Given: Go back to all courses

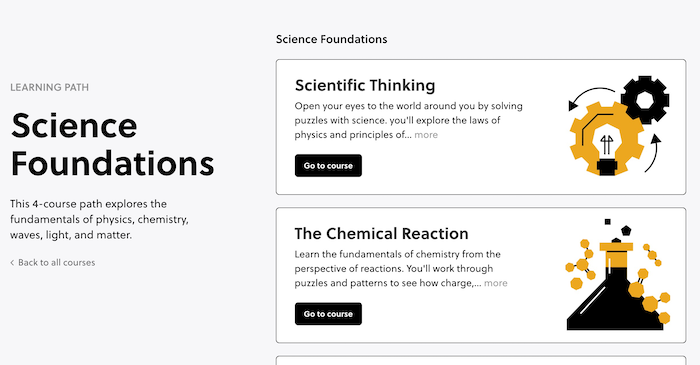Looking at the screenshot, I should click(56, 262).
